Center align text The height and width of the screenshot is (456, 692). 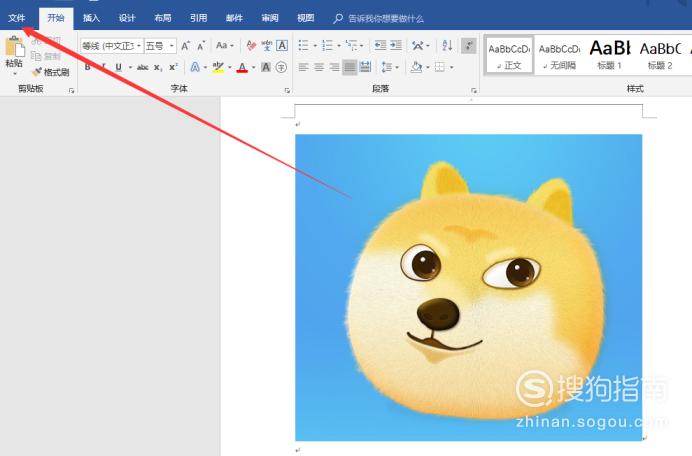(319, 67)
